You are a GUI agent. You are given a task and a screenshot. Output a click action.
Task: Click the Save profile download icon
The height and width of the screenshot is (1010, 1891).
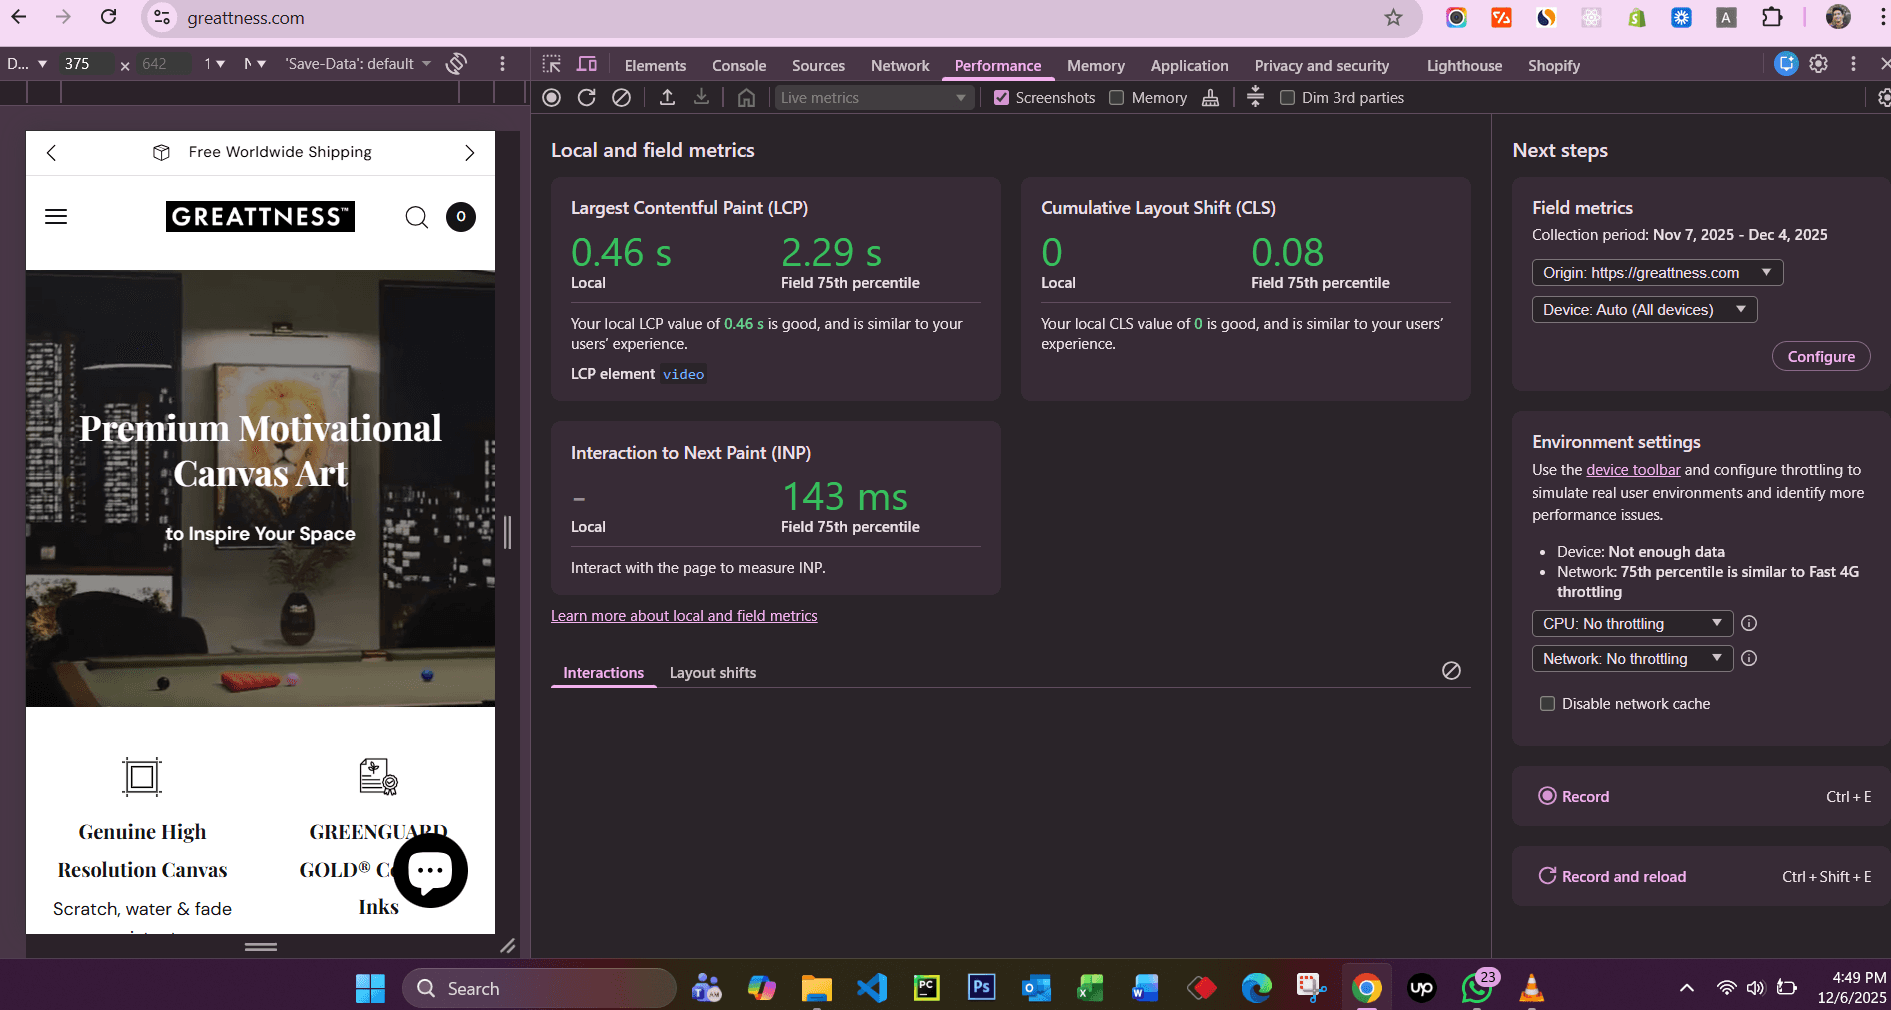tap(701, 97)
